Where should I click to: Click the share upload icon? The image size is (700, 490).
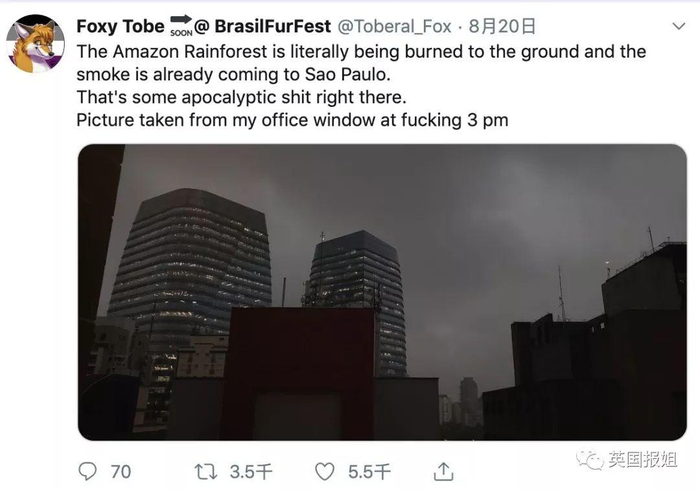pos(440,469)
